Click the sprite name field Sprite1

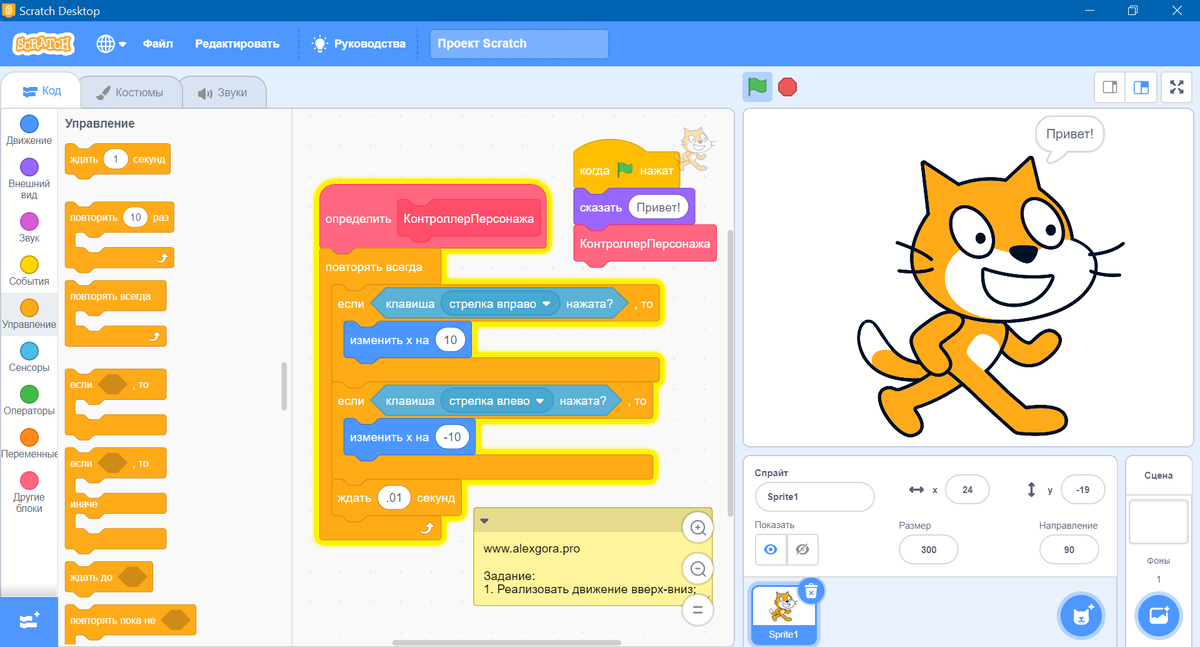pyautogui.click(x=815, y=496)
